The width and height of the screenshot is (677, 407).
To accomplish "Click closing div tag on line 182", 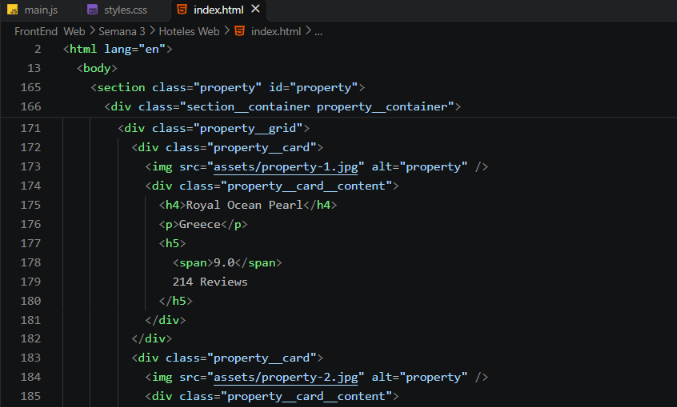I will point(152,339).
